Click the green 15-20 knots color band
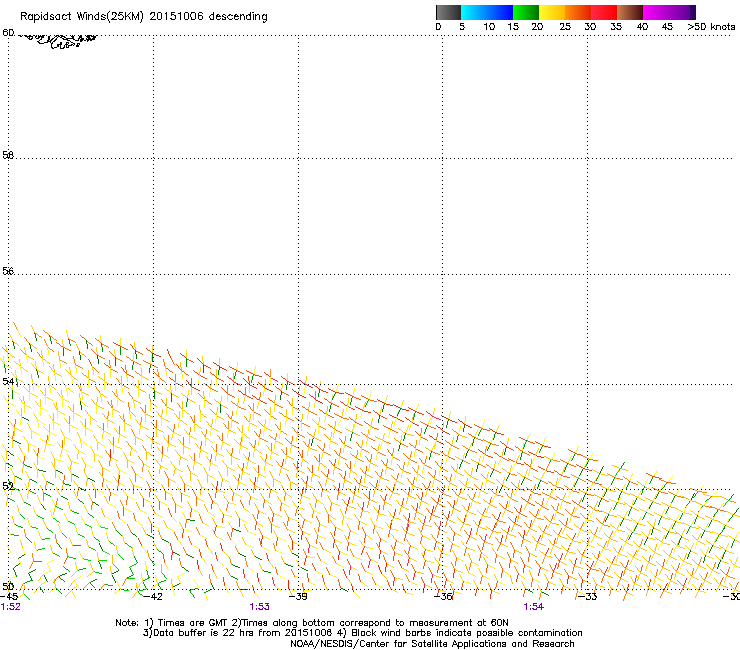 [526, 12]
